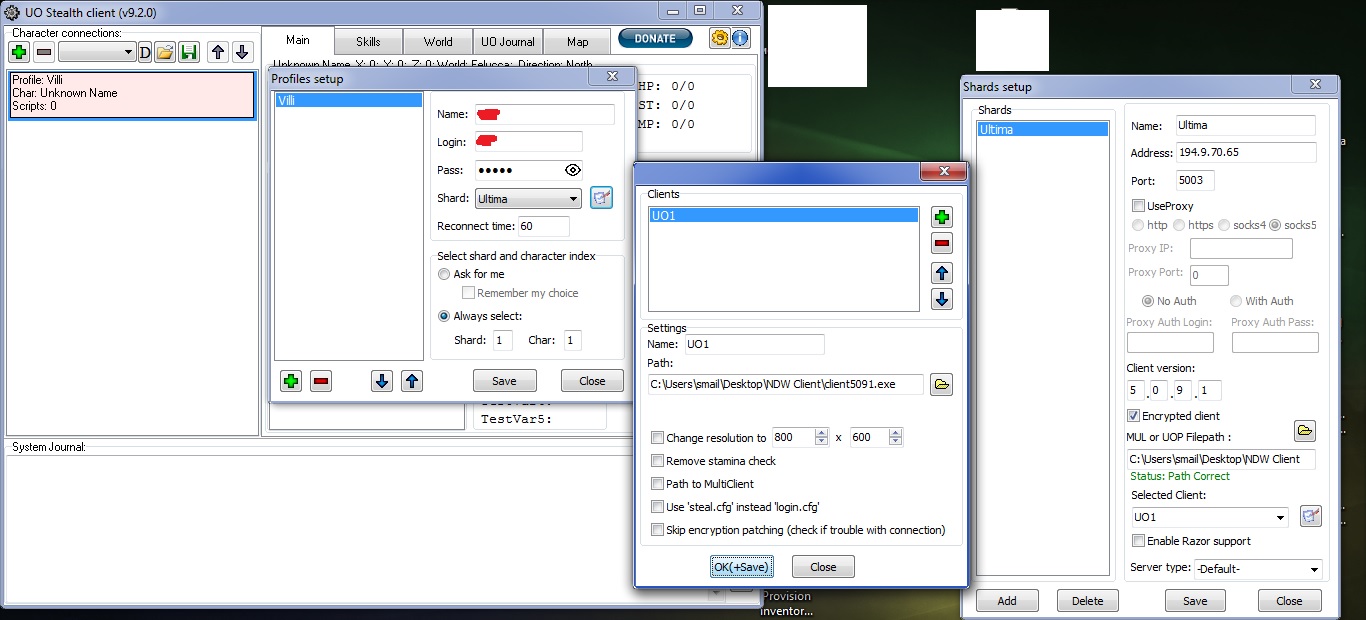Viewport: 1366px width, 620px height.
Task: Save the shard settings in Shards setup
Action: [1195, 601]
